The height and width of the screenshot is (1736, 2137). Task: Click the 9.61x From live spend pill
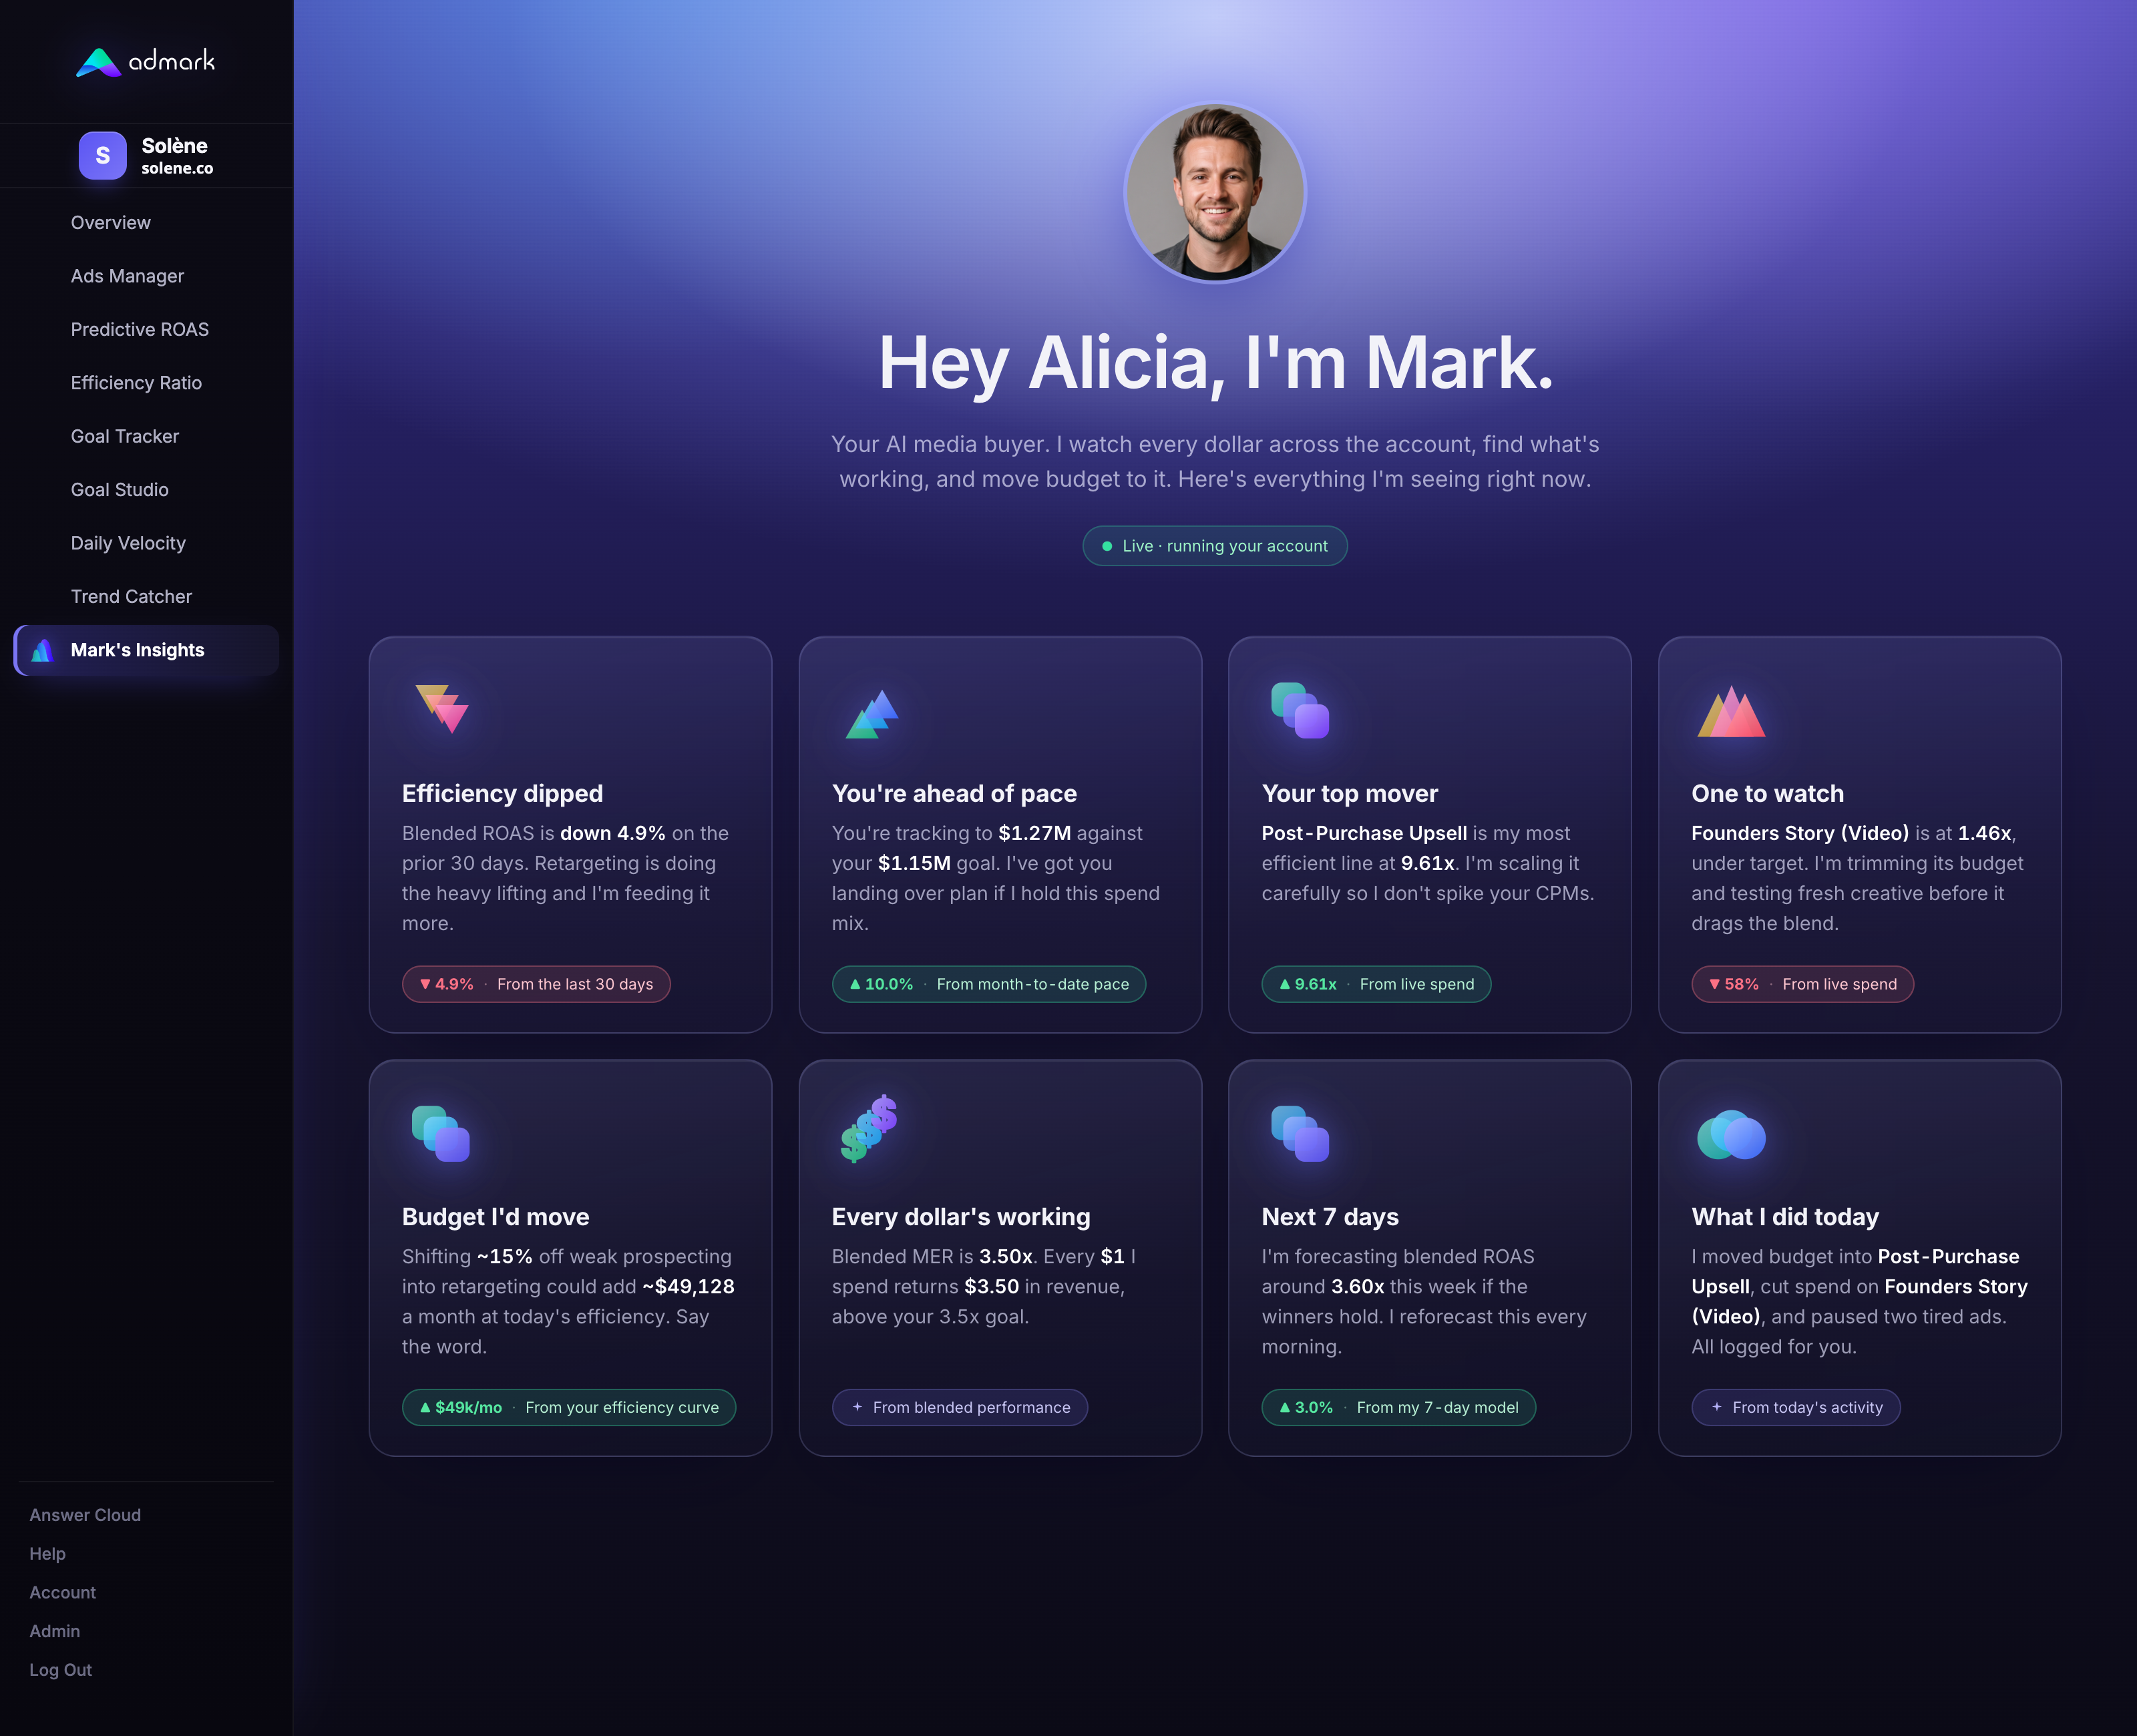click(x=1376, y=984)
